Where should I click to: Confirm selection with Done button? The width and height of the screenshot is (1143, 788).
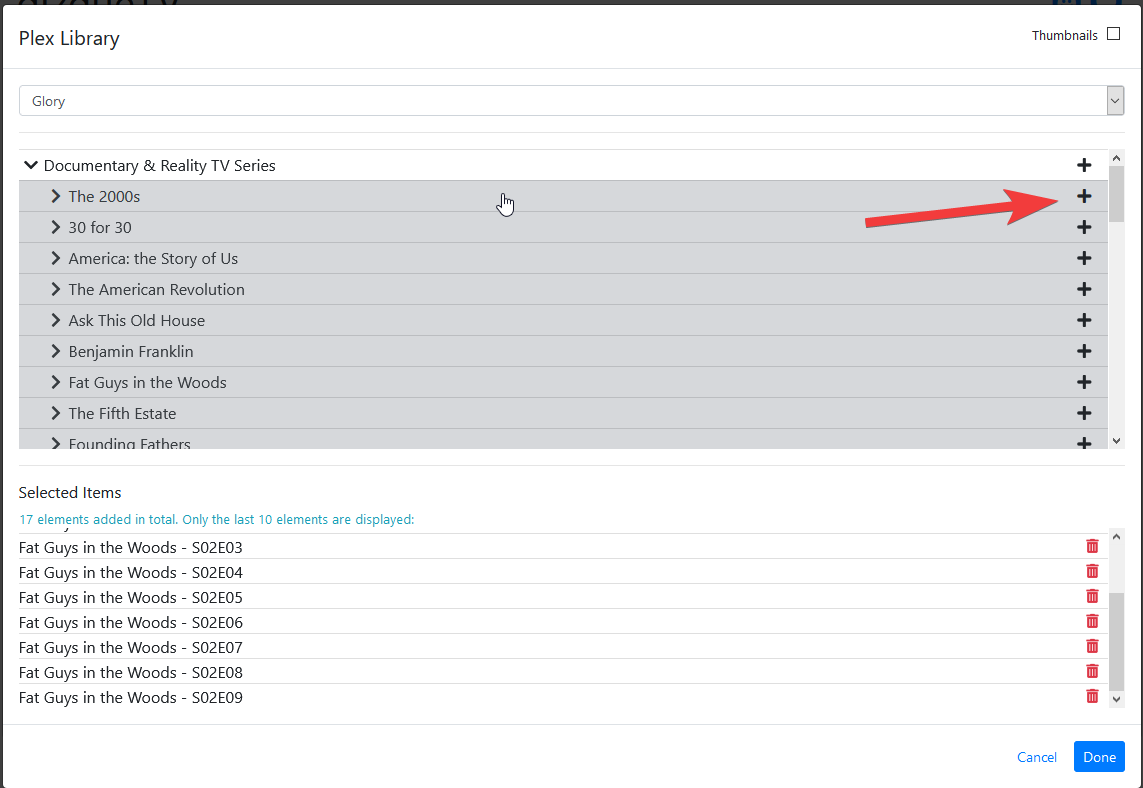click(1099, 757)
